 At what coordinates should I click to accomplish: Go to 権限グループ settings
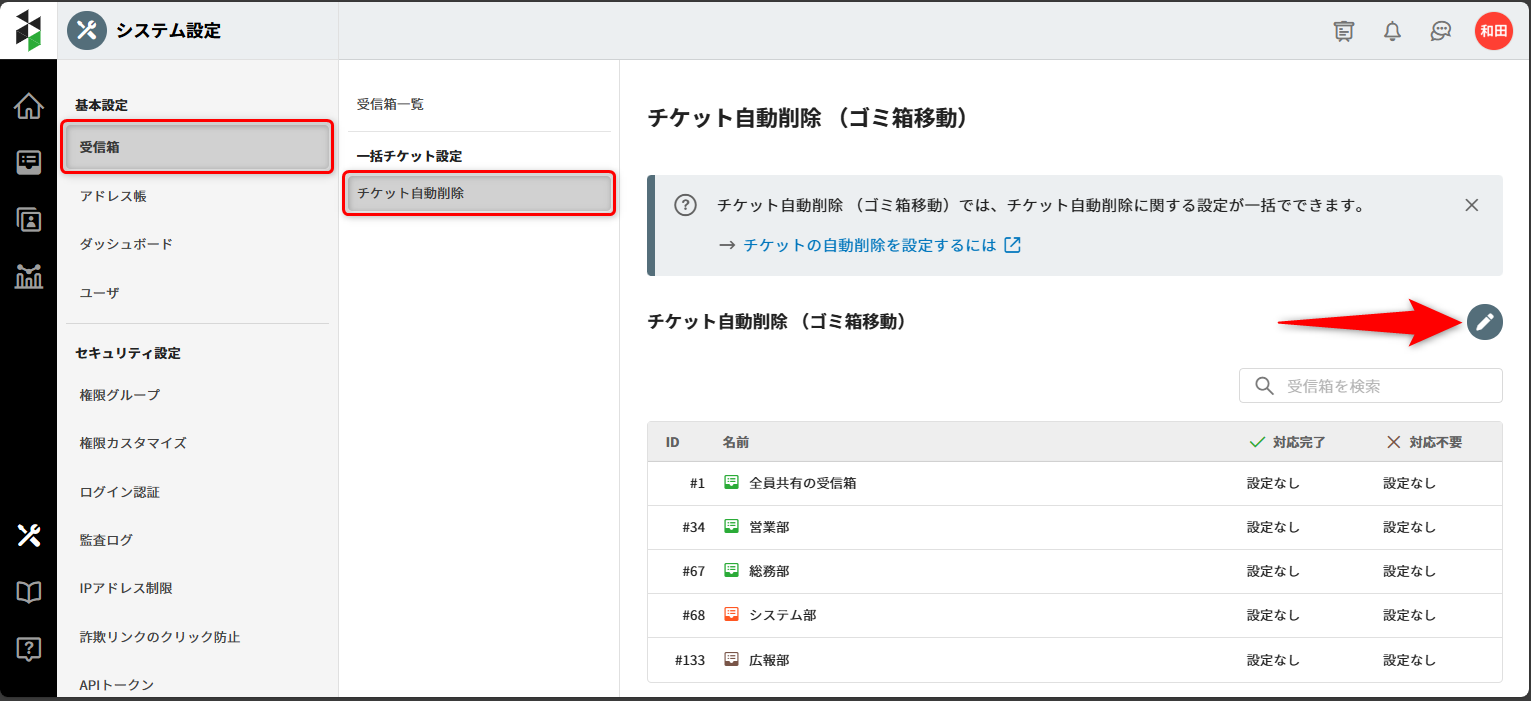pos(119,395)
